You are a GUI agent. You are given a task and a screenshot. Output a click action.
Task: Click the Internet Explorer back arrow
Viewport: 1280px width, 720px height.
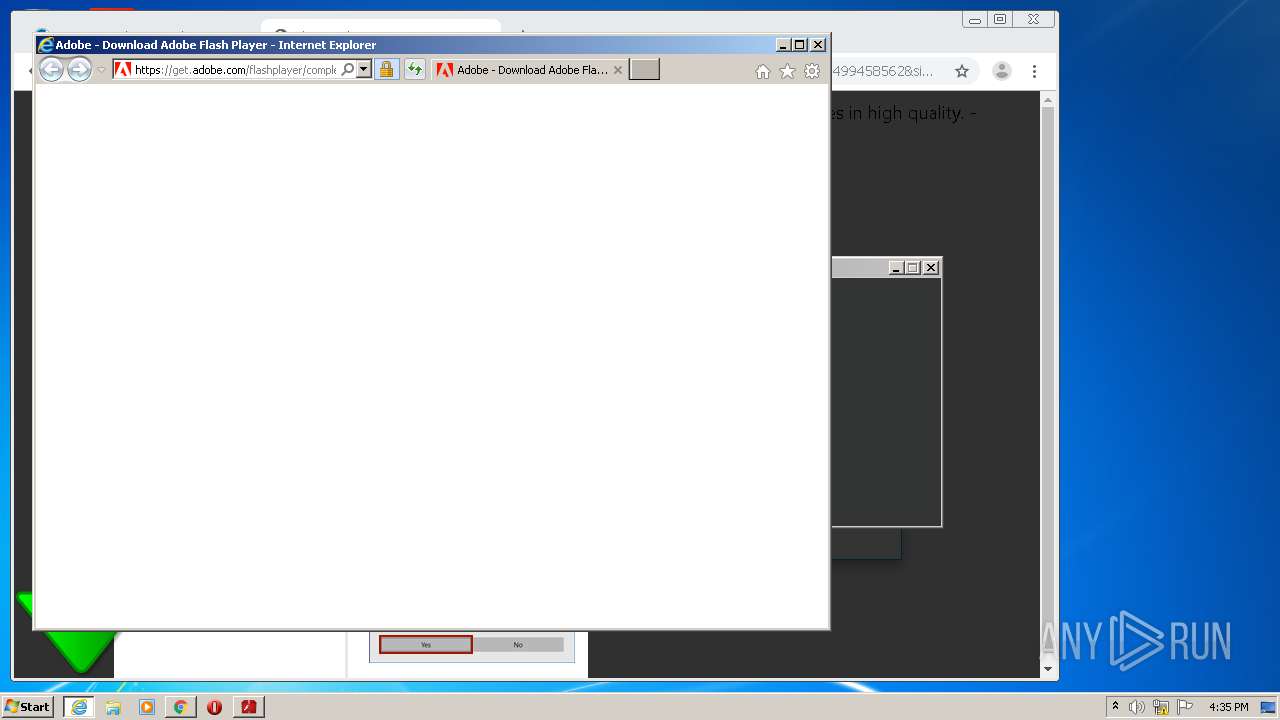[x=51, y=70]
